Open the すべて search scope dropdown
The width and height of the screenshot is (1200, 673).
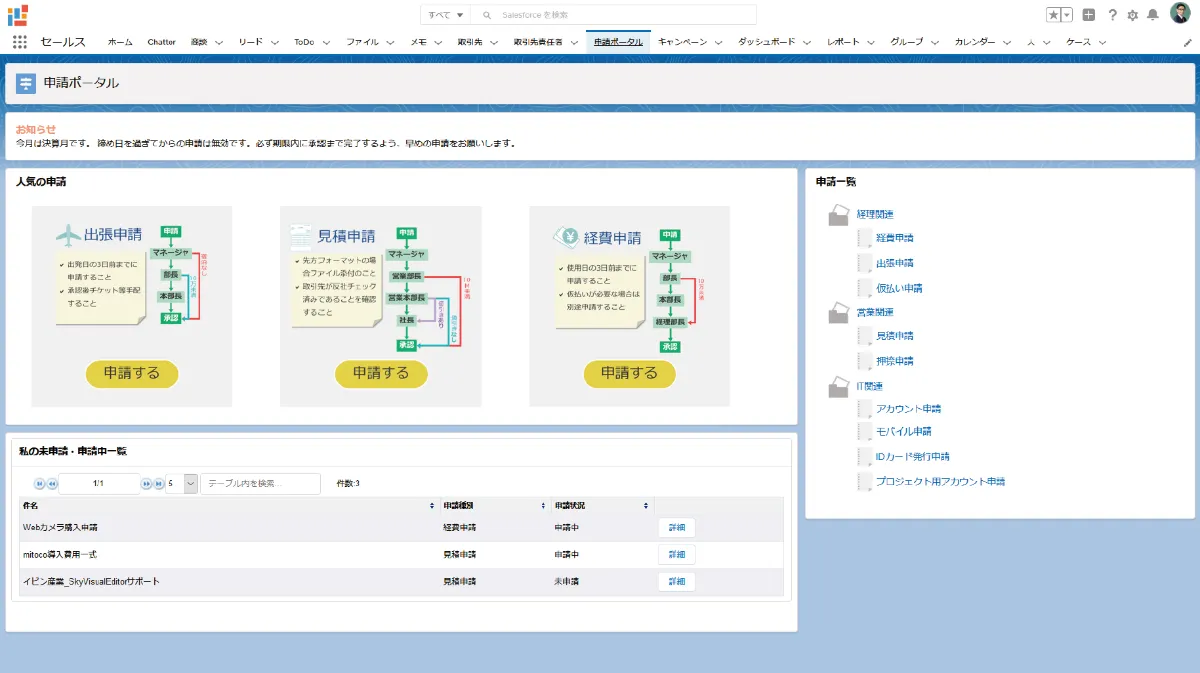446,15
